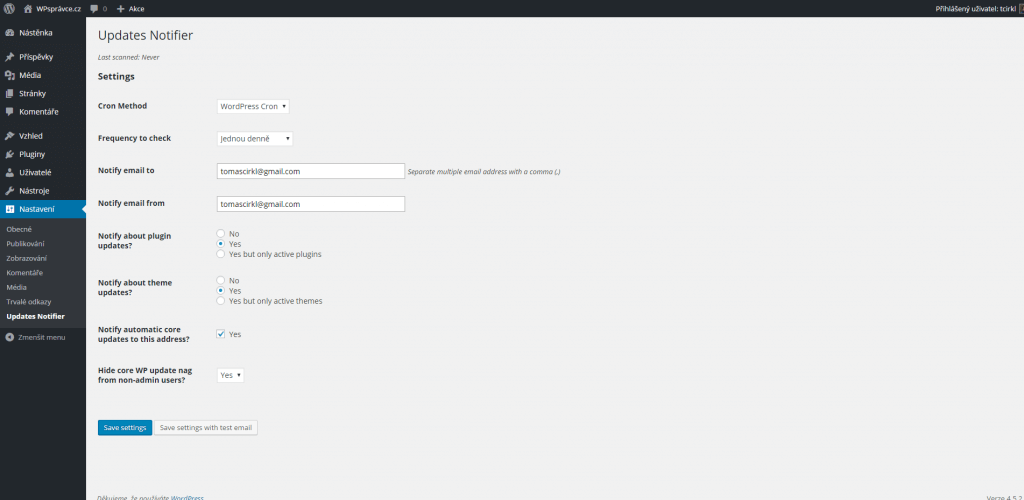
Task: Click the Nastavení settings icon
Action: pos(9,209)
